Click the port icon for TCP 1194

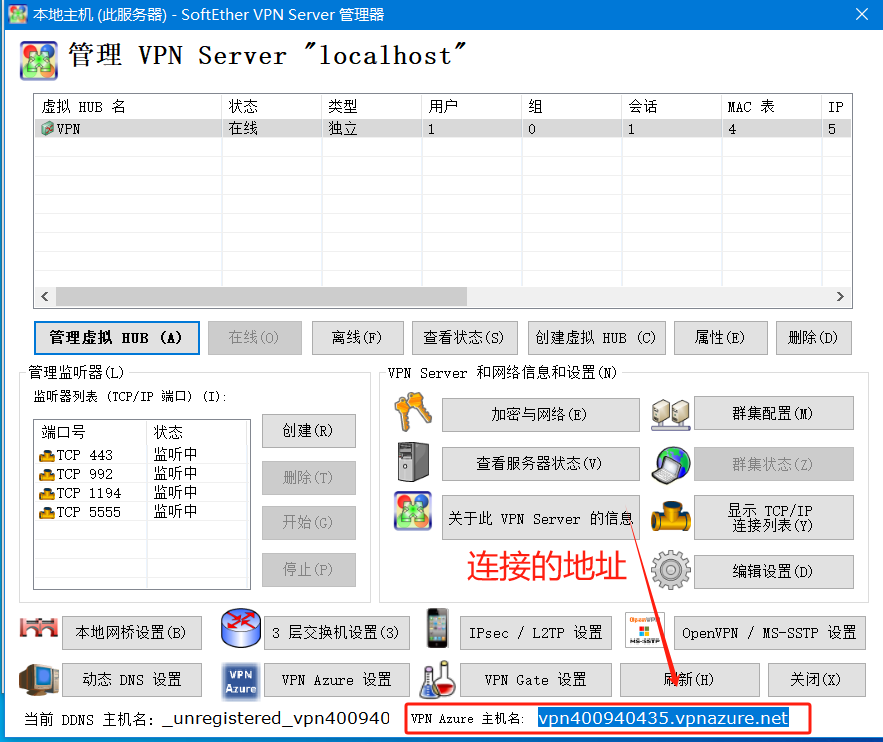tap(47, 494)
